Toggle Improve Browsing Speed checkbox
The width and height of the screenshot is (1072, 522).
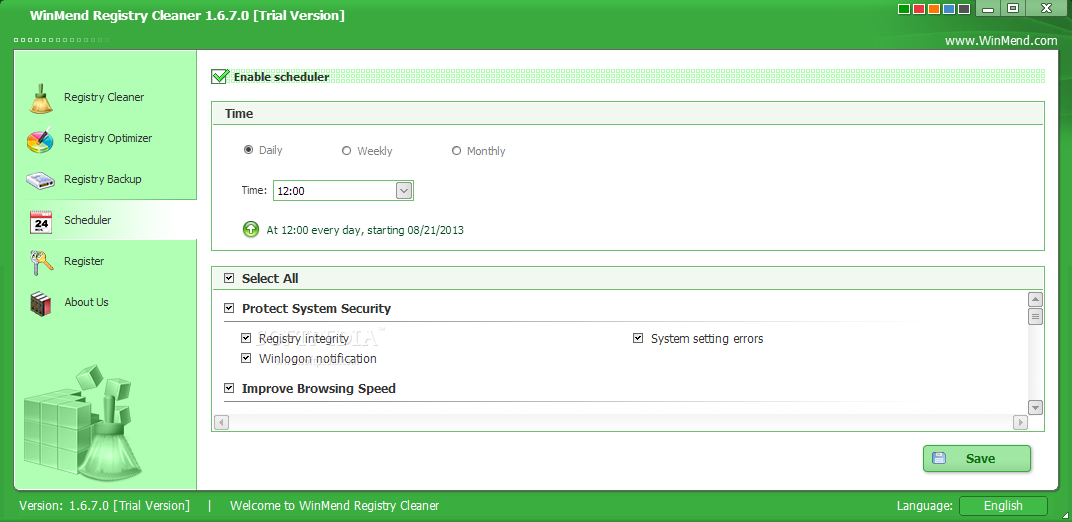229,388
